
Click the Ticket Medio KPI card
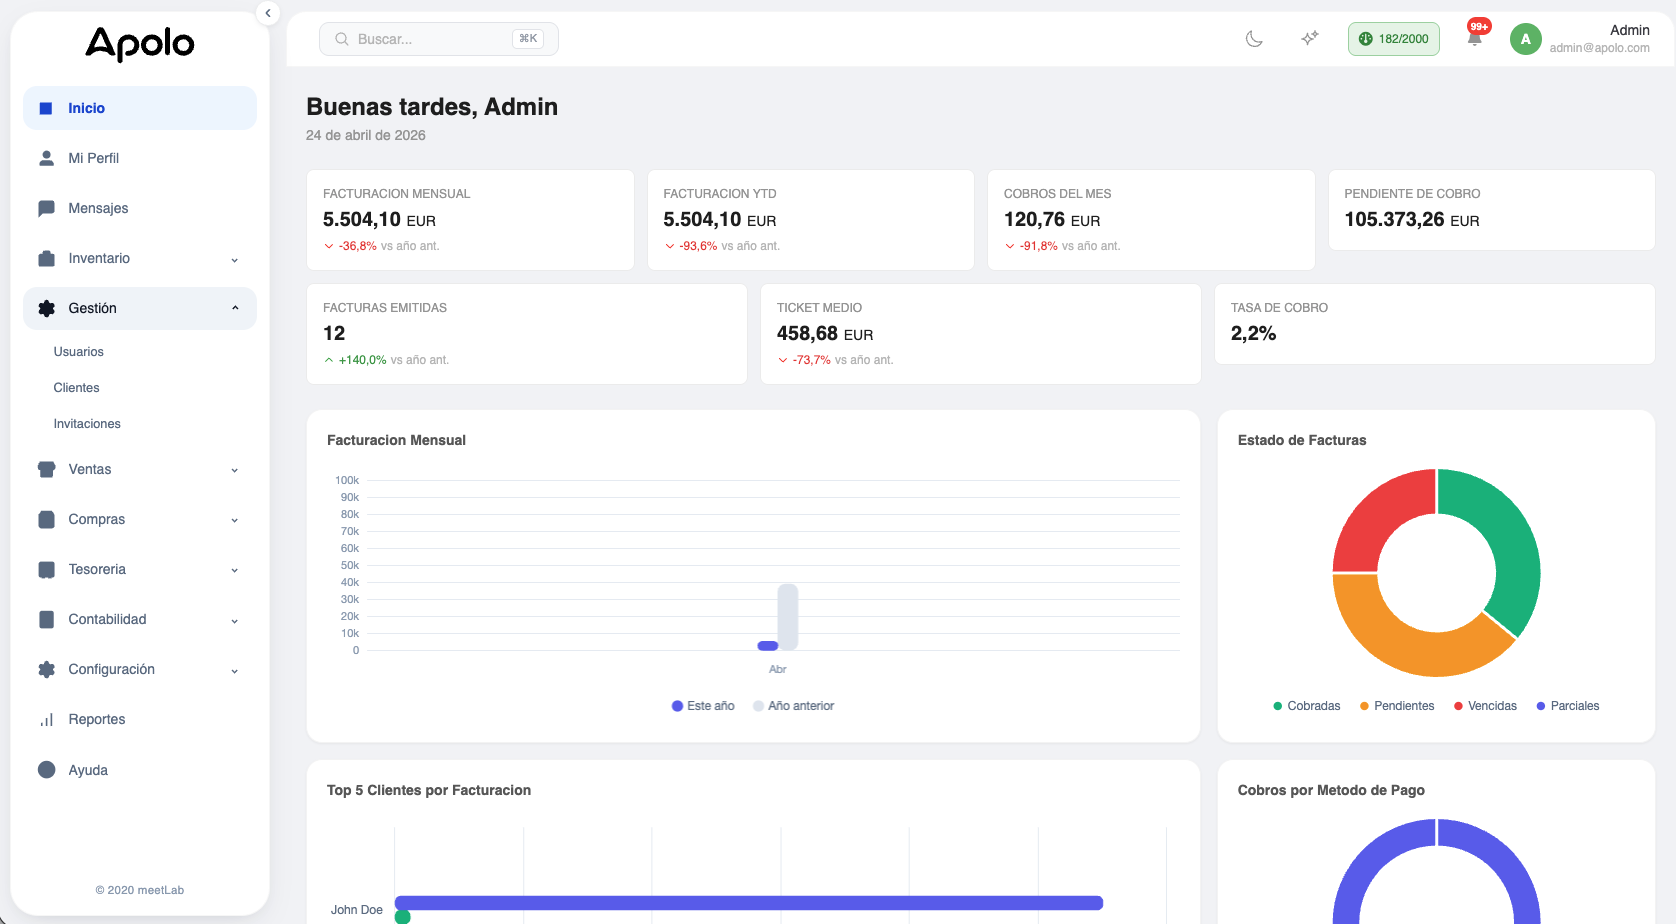point(981,334)
